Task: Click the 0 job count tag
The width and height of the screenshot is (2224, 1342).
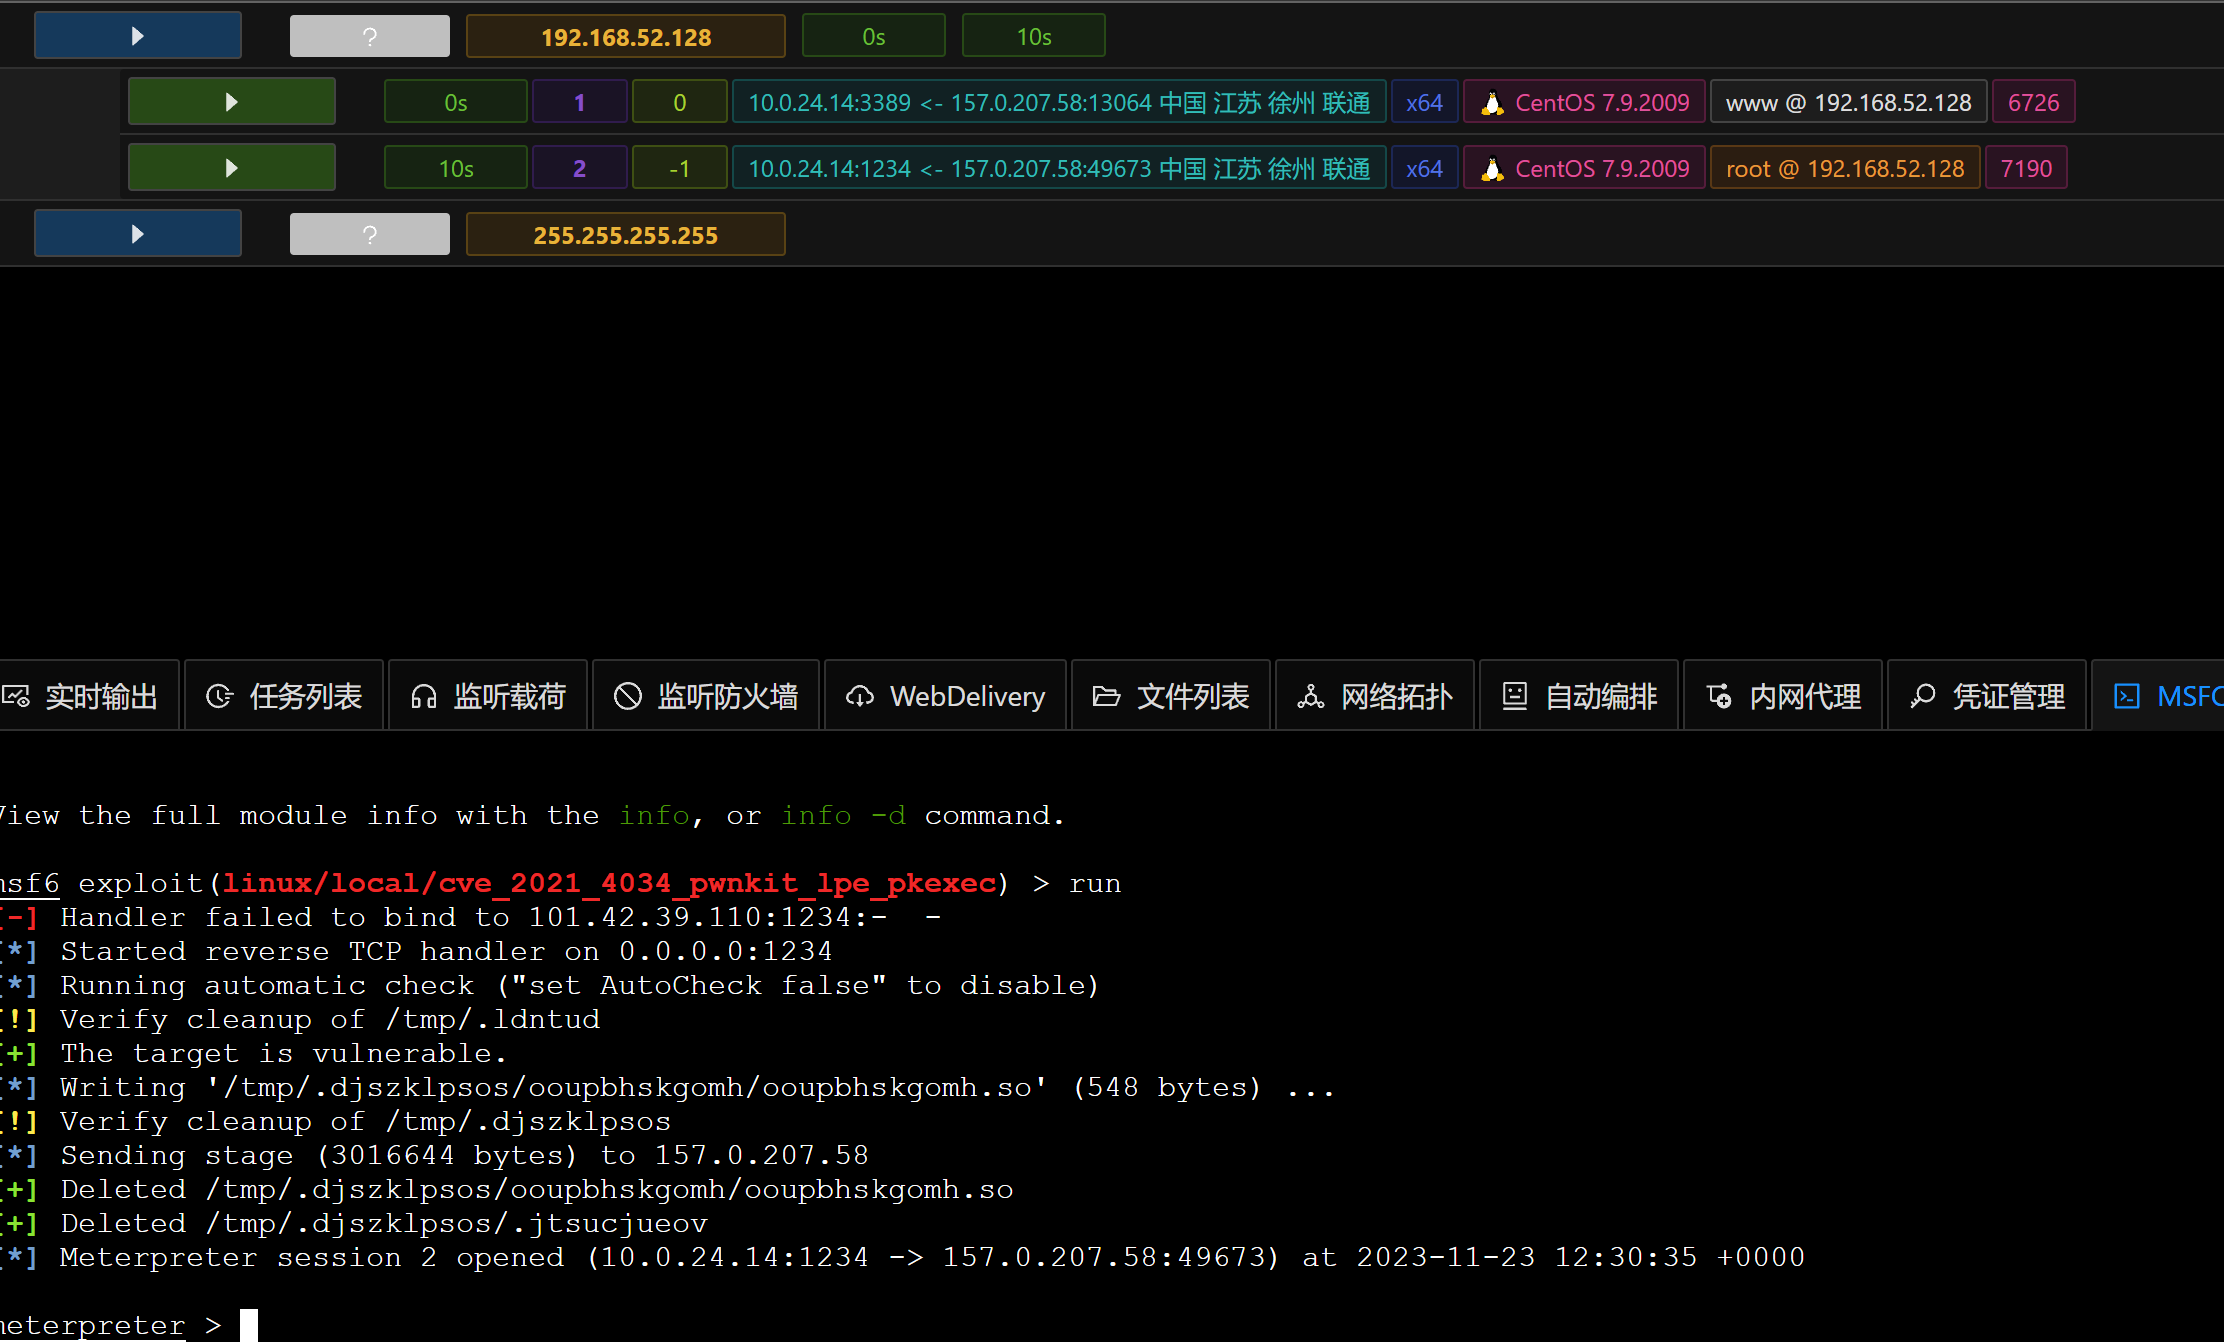Action: pyautogui.click(x=680, y=102)
